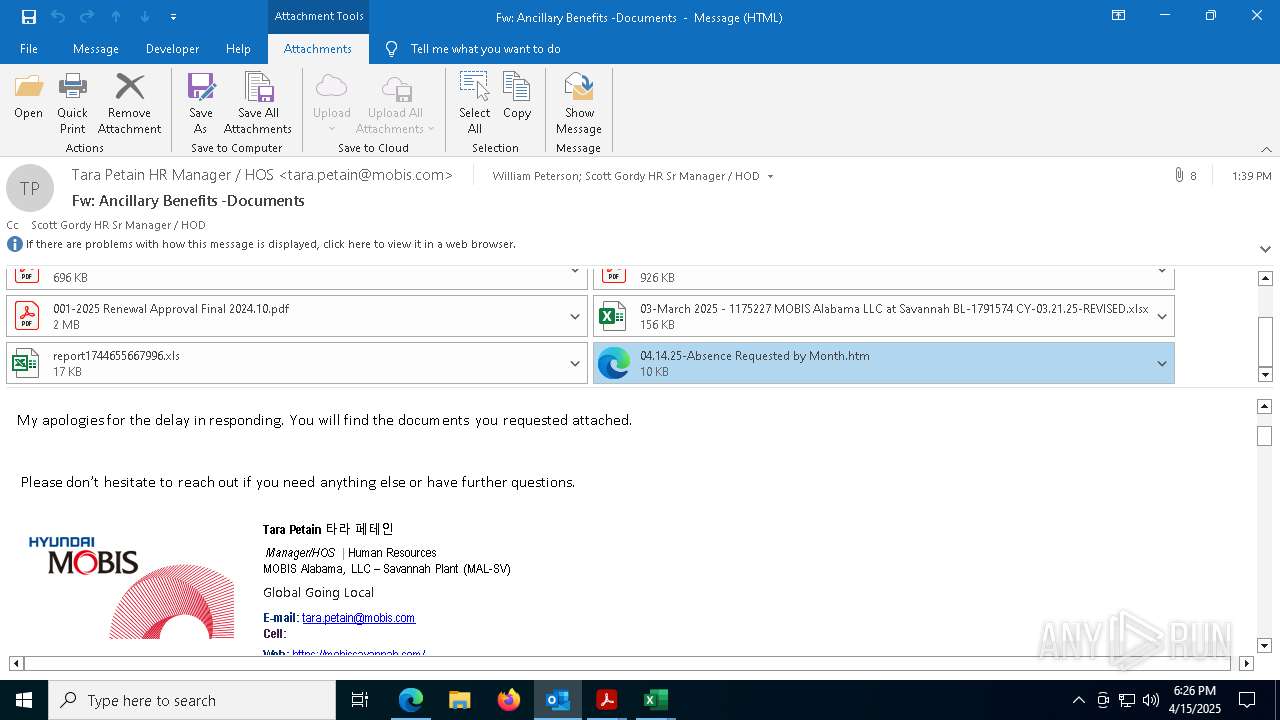Expand dropdown for Absence Requested htm attachment

1162,363
